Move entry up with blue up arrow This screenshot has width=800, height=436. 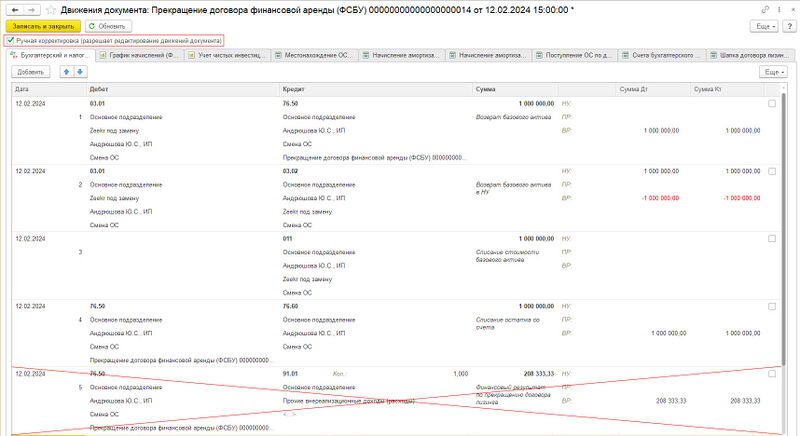coord(67,72)
